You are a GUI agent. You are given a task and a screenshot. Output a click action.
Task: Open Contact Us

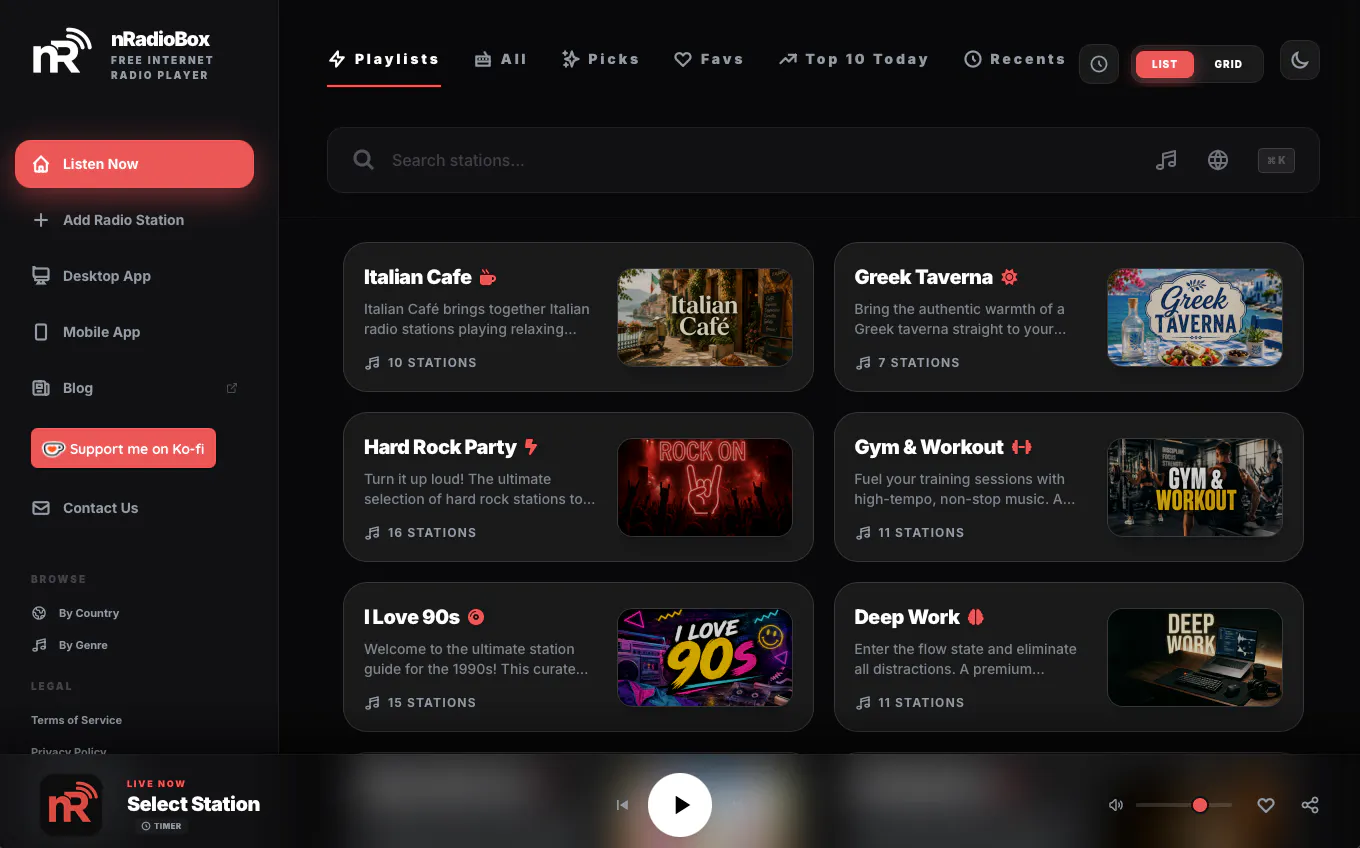pos(134,508)
